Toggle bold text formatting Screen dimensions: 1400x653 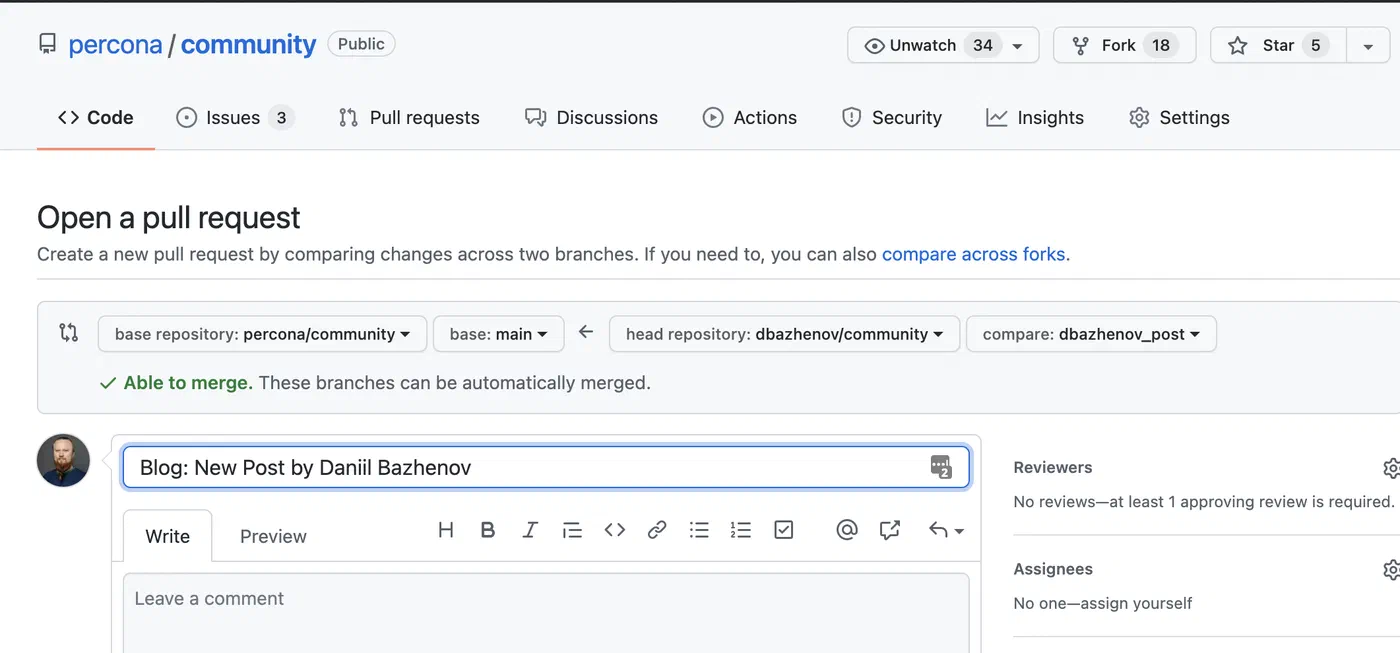click(x=488, y=530)
